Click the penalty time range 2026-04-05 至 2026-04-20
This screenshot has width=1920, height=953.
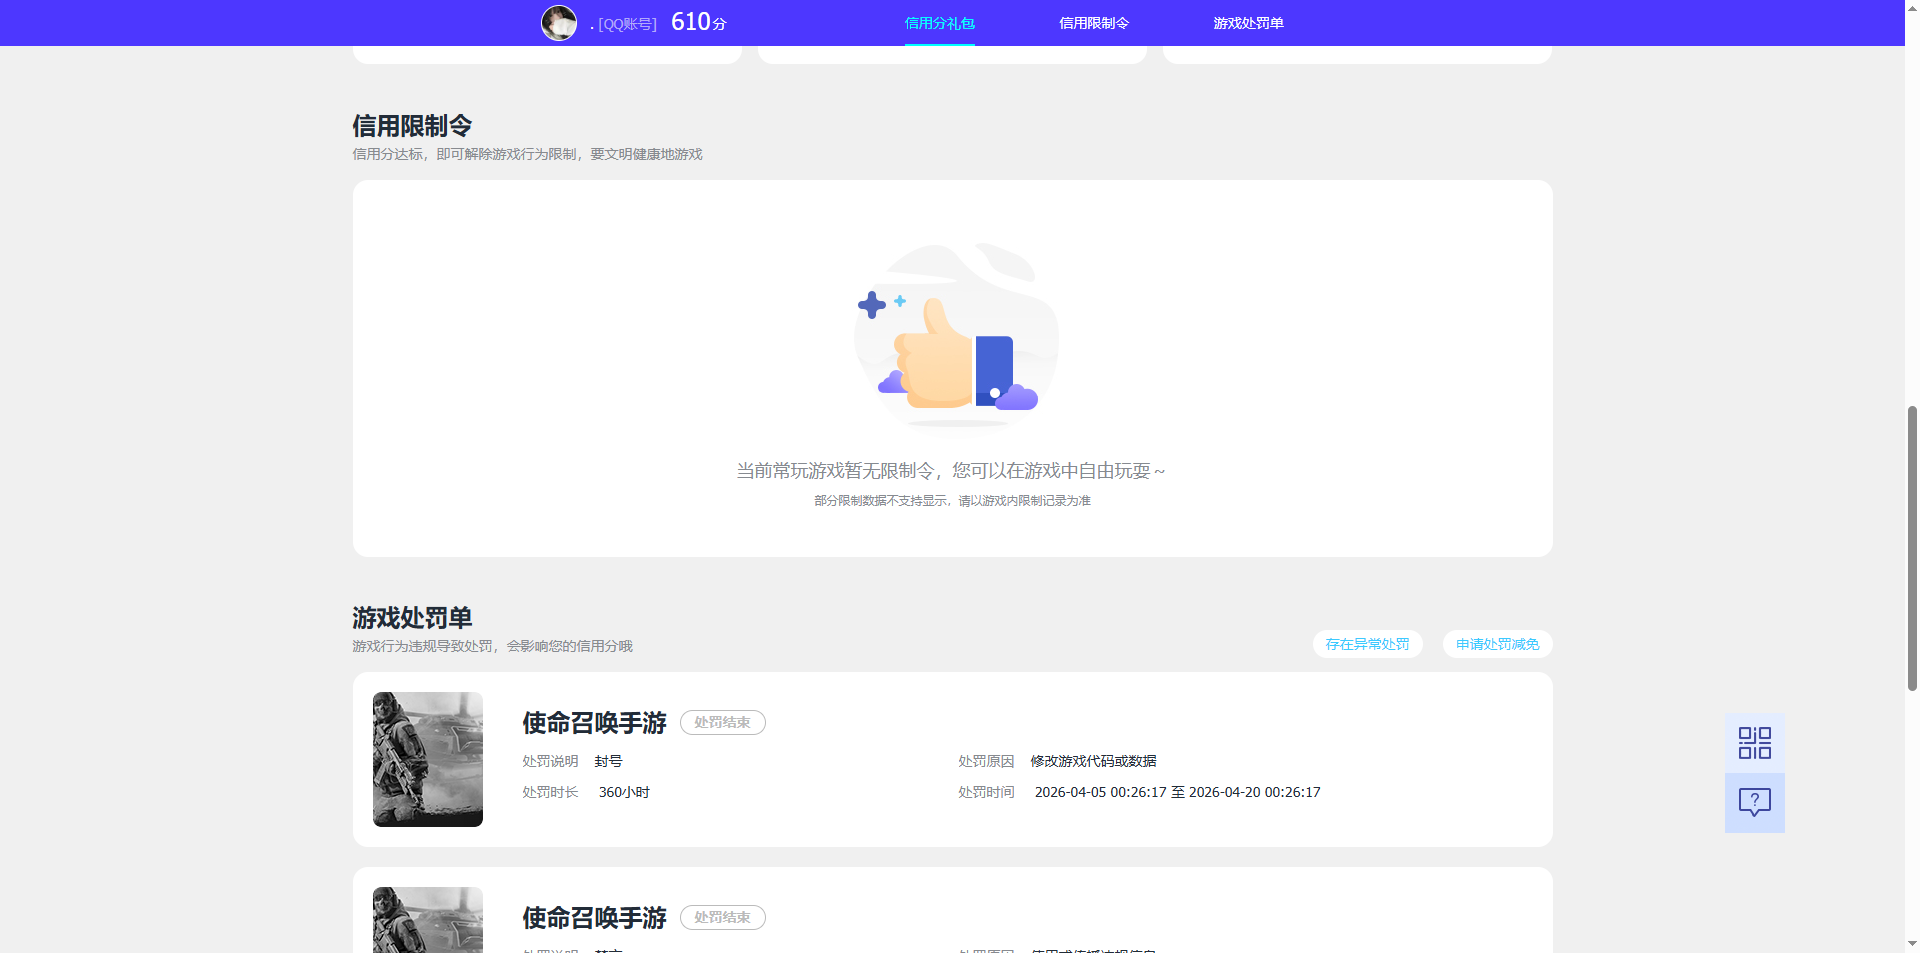1177,792
